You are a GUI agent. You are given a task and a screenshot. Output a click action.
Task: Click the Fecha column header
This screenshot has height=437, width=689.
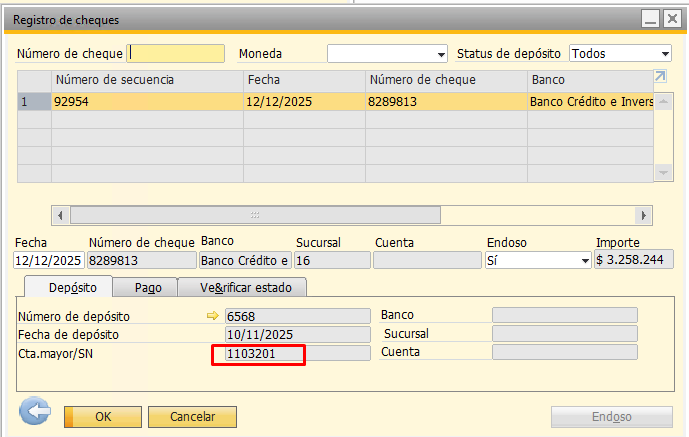pos(304,80)
